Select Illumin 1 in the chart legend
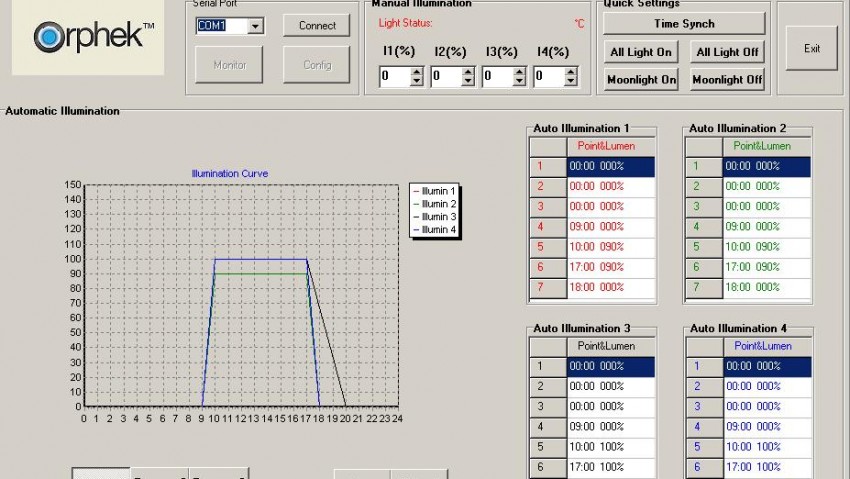850x479 pixels. click(x=435, y=191)
